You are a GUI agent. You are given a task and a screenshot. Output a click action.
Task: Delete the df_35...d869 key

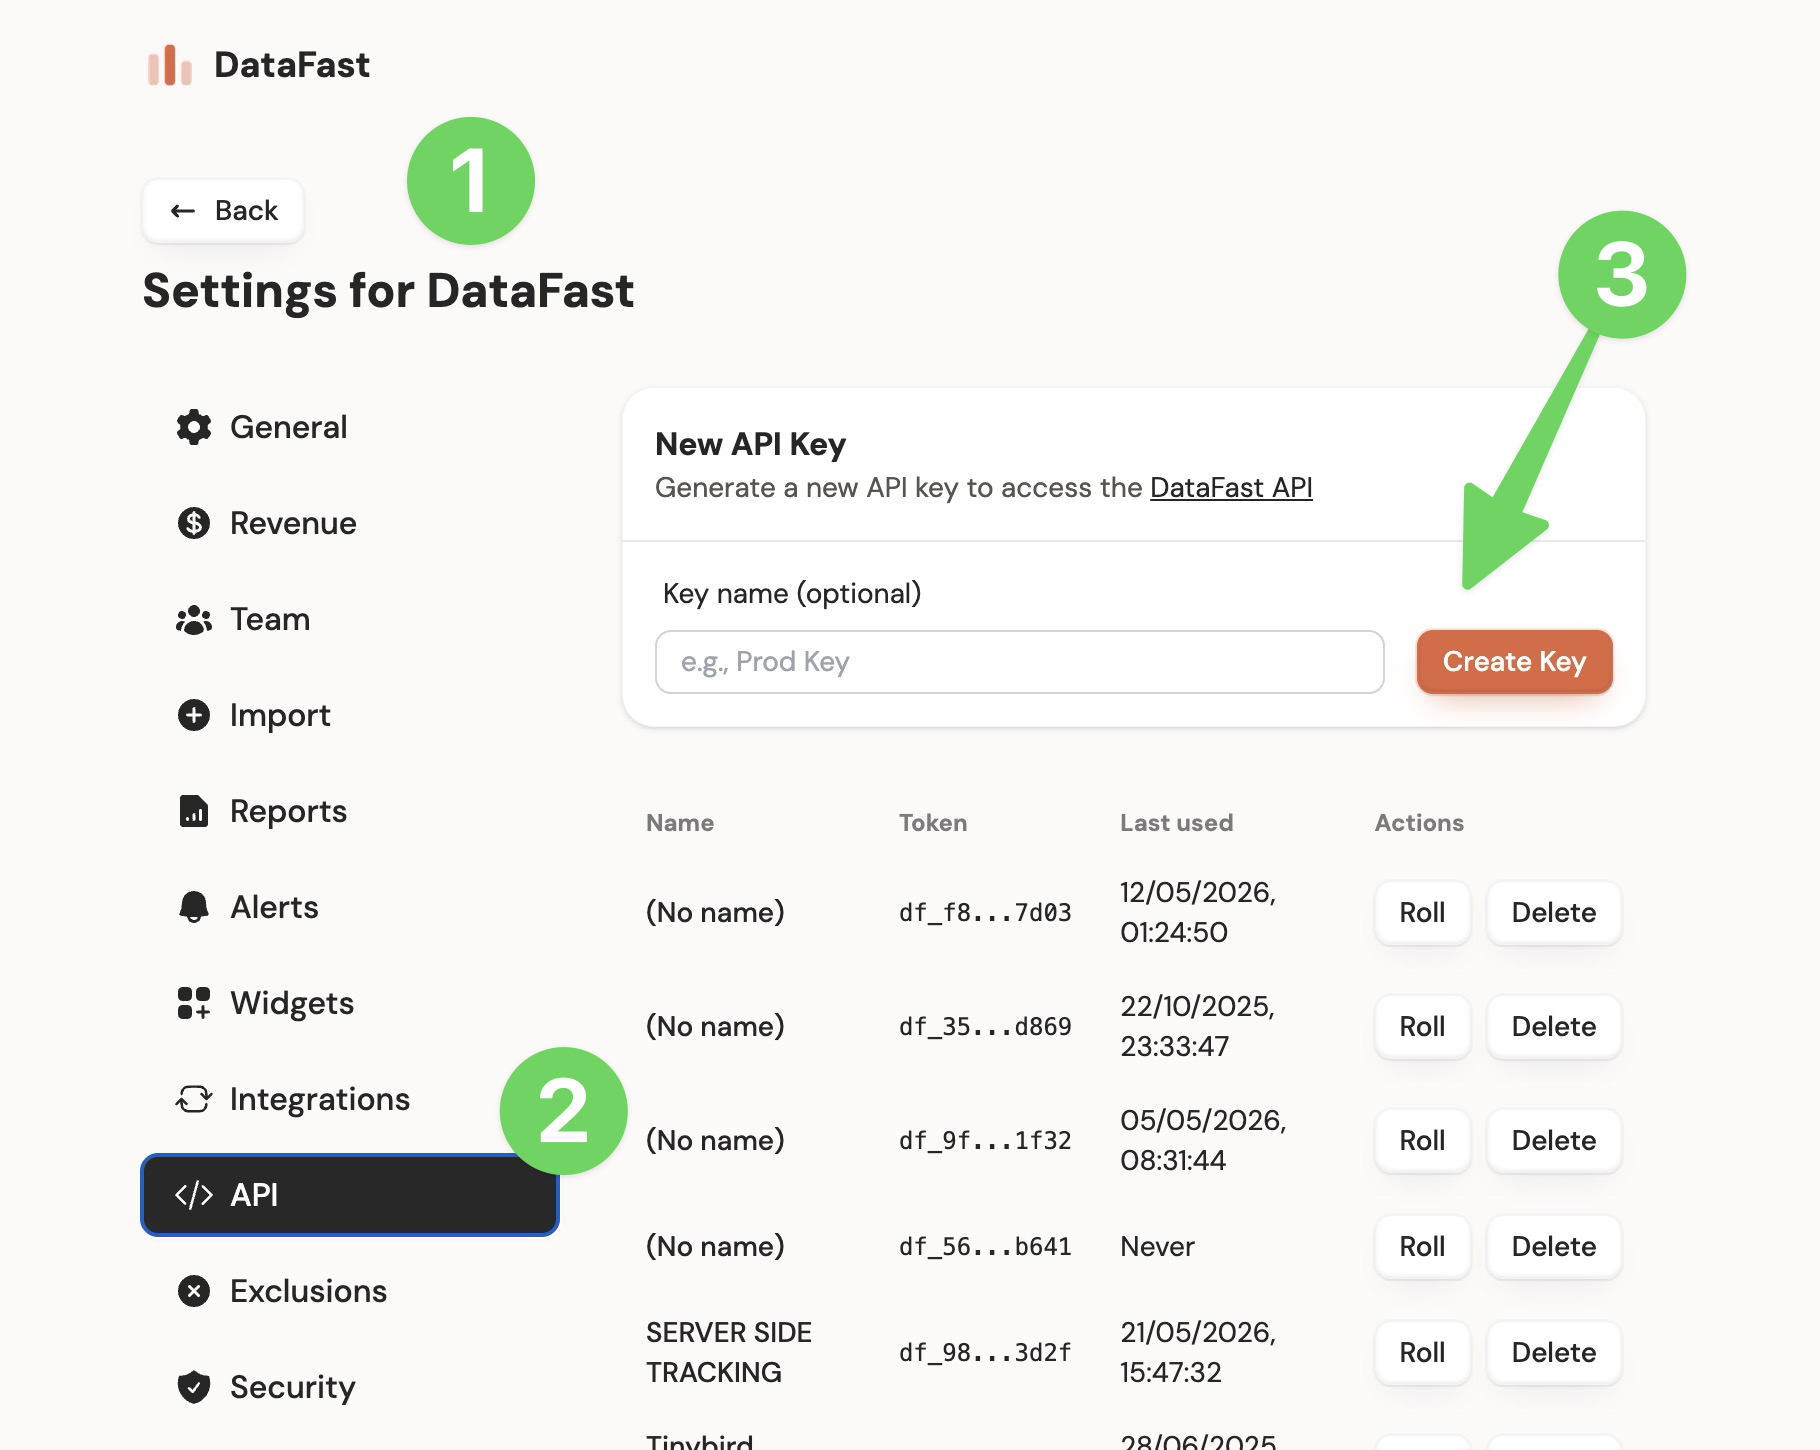coord(1553,1026)
